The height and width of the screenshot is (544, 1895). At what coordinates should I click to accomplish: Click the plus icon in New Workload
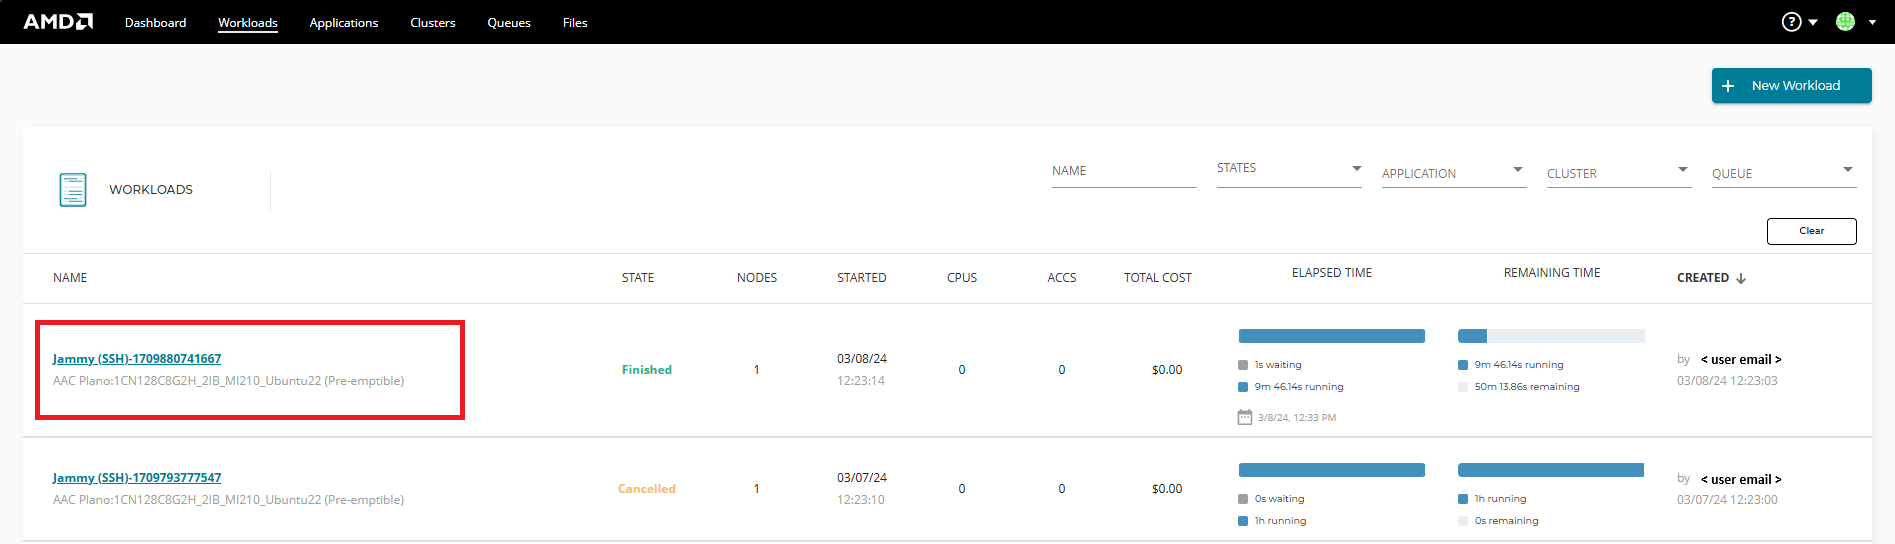click(1728, 86)
